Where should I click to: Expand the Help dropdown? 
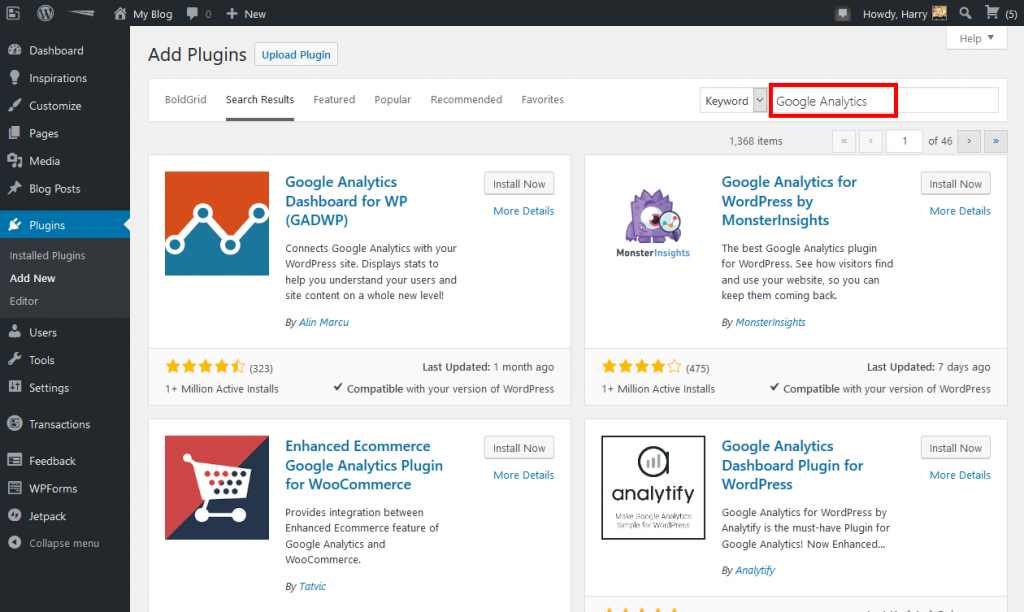coord(975,38)
